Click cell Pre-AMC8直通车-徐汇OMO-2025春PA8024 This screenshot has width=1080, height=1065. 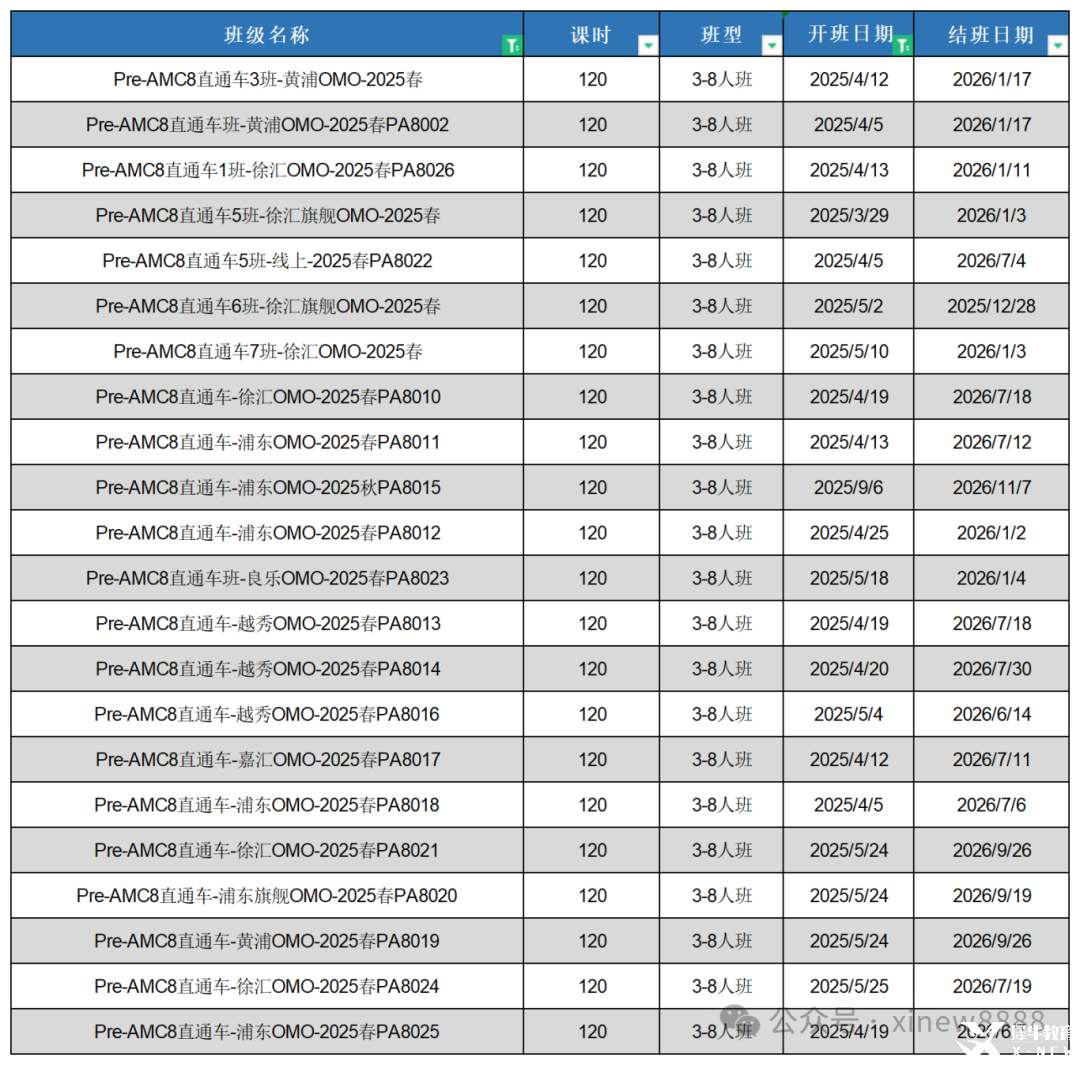click(x=267, y=986)
